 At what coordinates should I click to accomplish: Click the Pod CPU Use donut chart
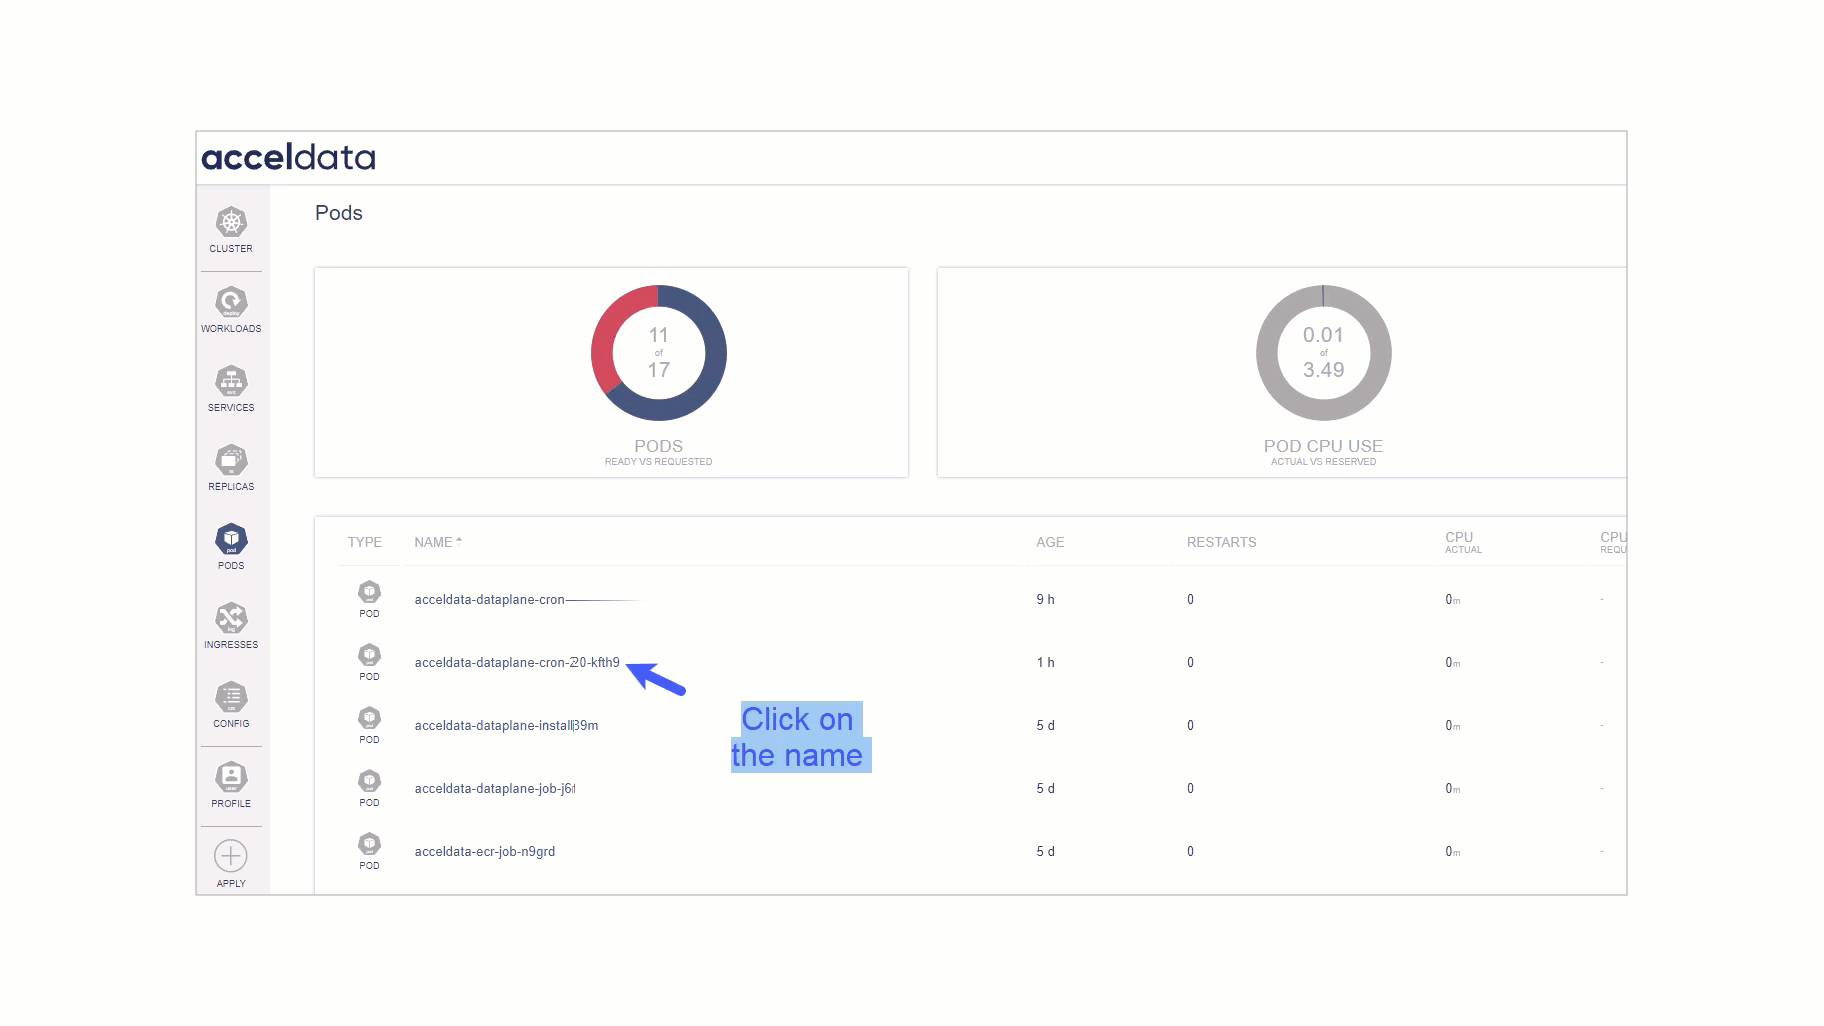tap(1323, 353)
